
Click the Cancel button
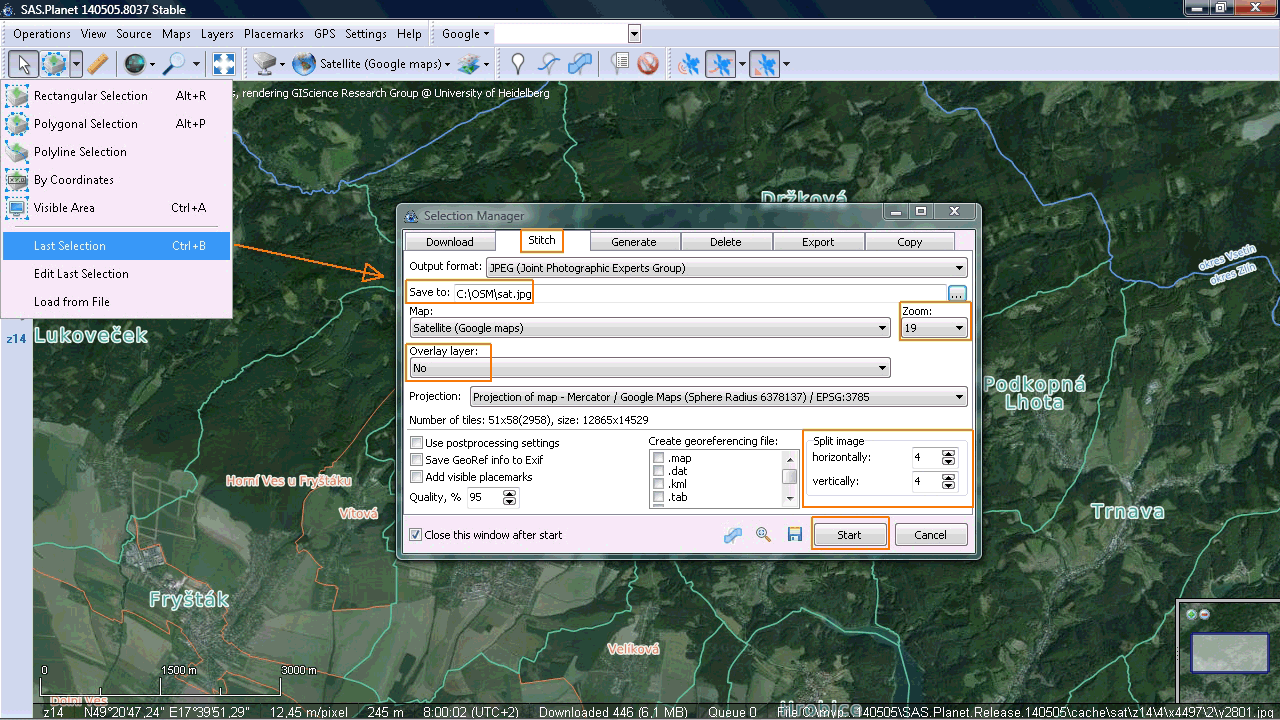pyautogui.click(x=930, y=535)
